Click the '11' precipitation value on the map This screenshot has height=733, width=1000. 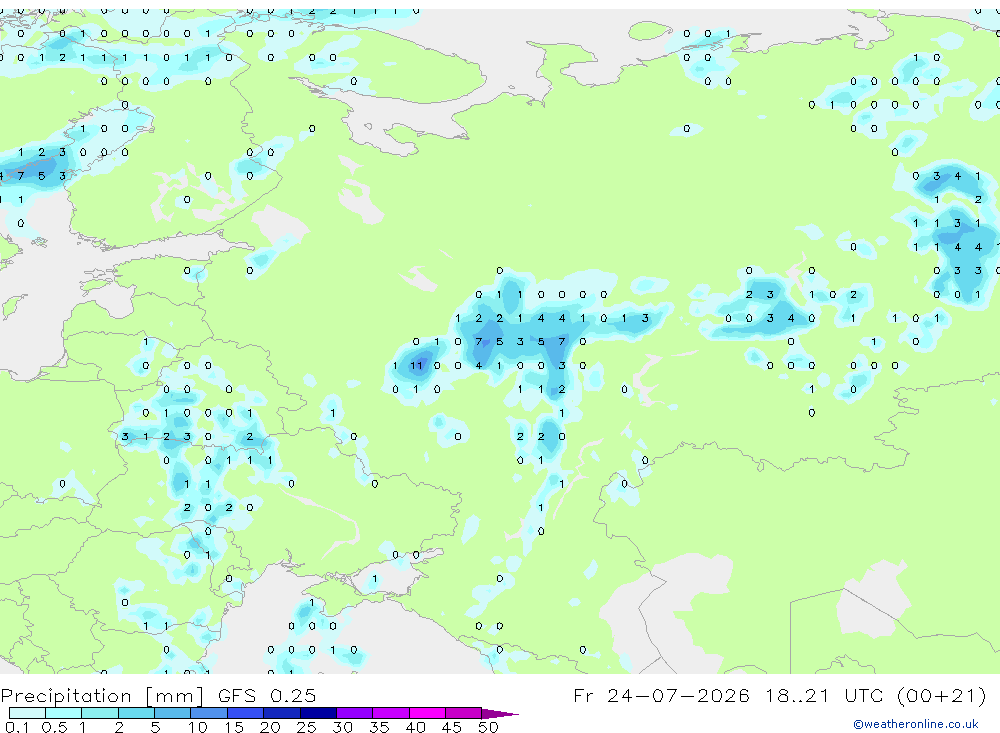tap(416, 366)
